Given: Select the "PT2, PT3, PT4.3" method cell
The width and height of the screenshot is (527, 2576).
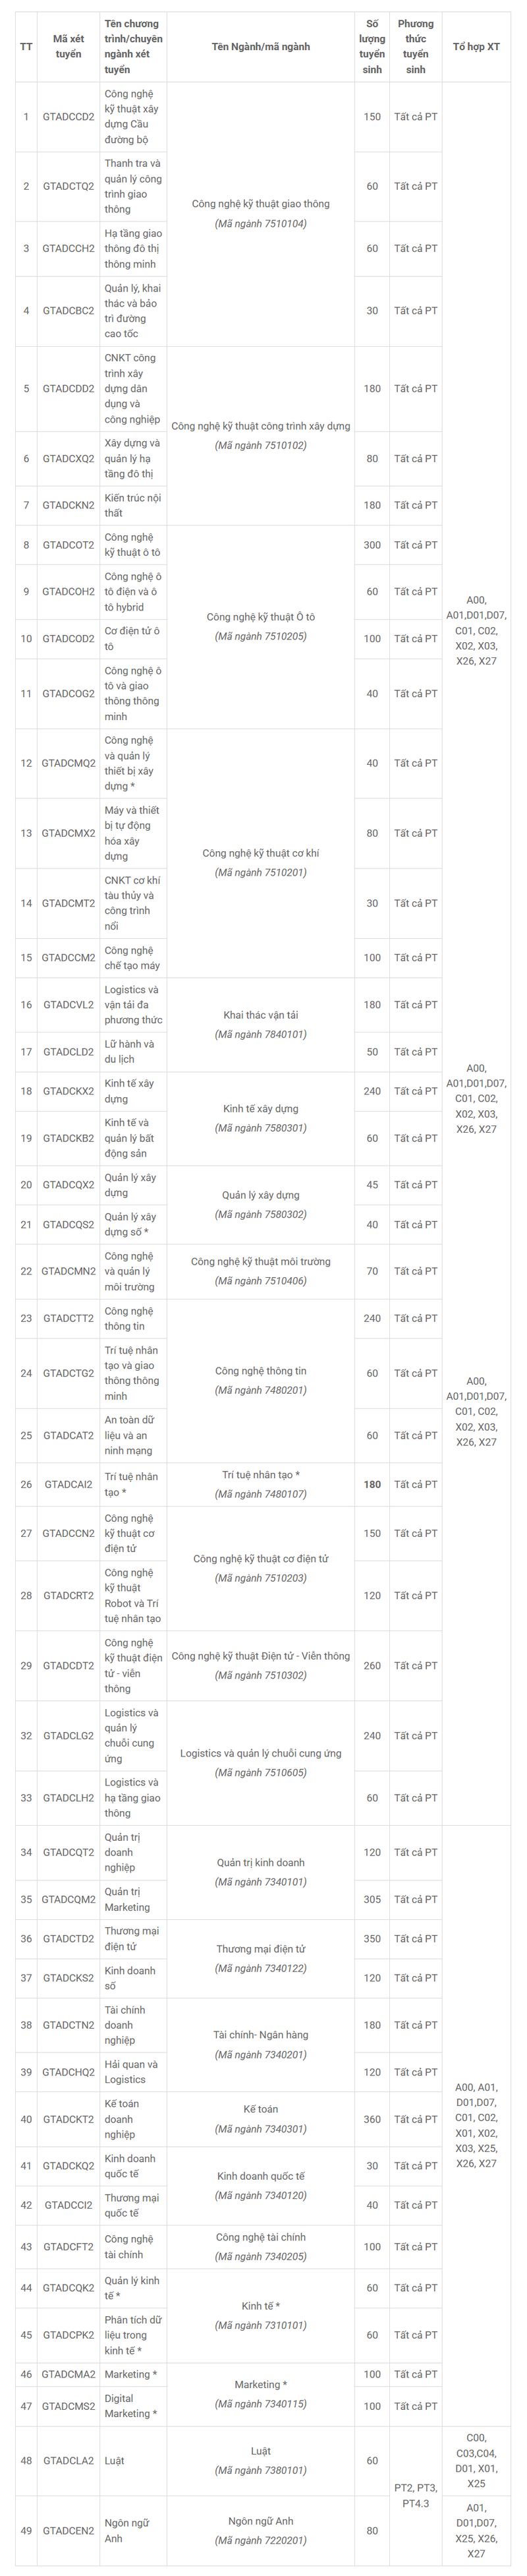Looking at the screenshot, I should 415,2495.
